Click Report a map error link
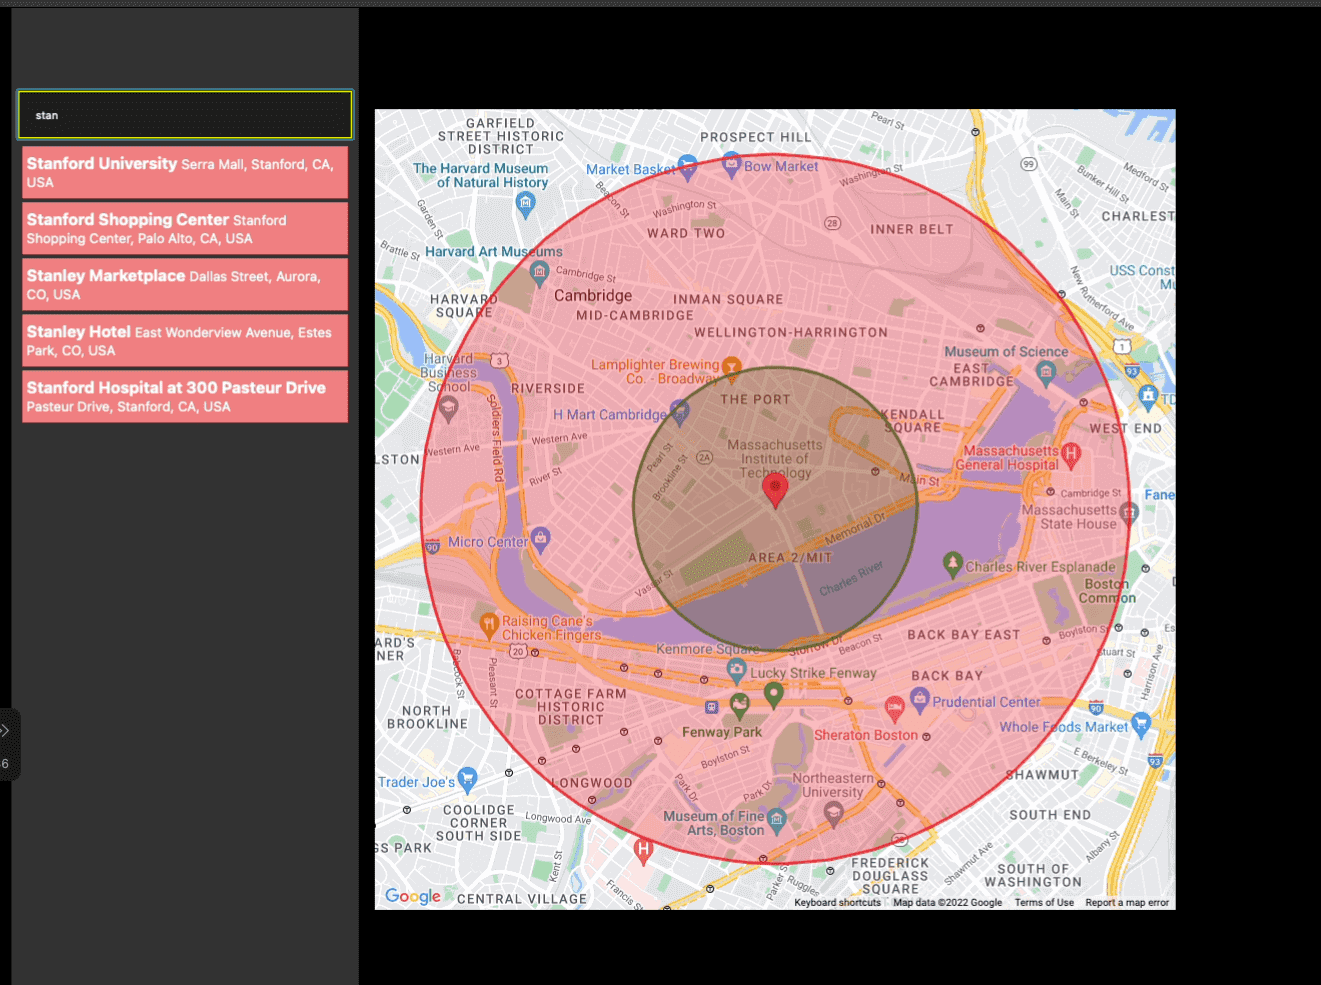 [x=1127, y=903]
